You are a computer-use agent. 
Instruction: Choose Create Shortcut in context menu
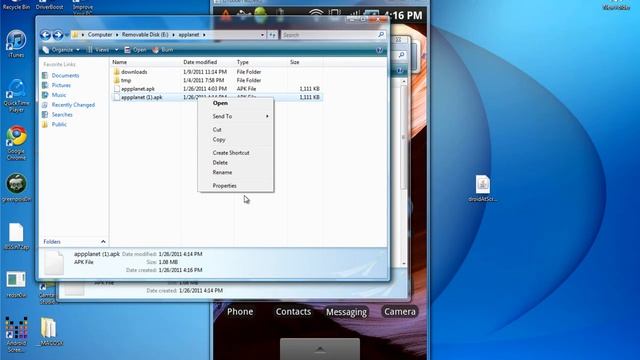(x=236, y=153)
